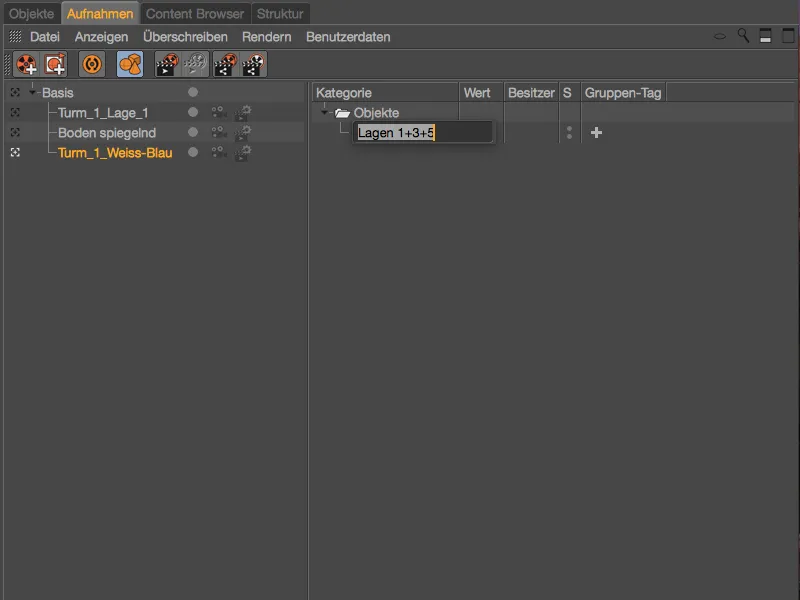Toggle the grey dot beside Turm_1_Lage_1
This screenshot has height=600, width=800.
point(193,112)
